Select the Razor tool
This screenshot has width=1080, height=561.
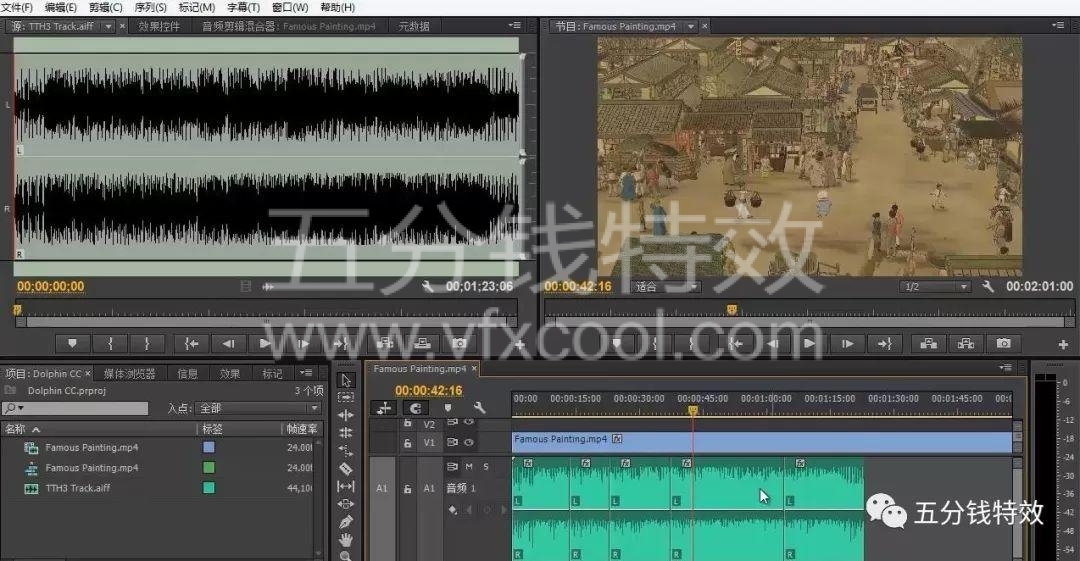pos(346,469)
